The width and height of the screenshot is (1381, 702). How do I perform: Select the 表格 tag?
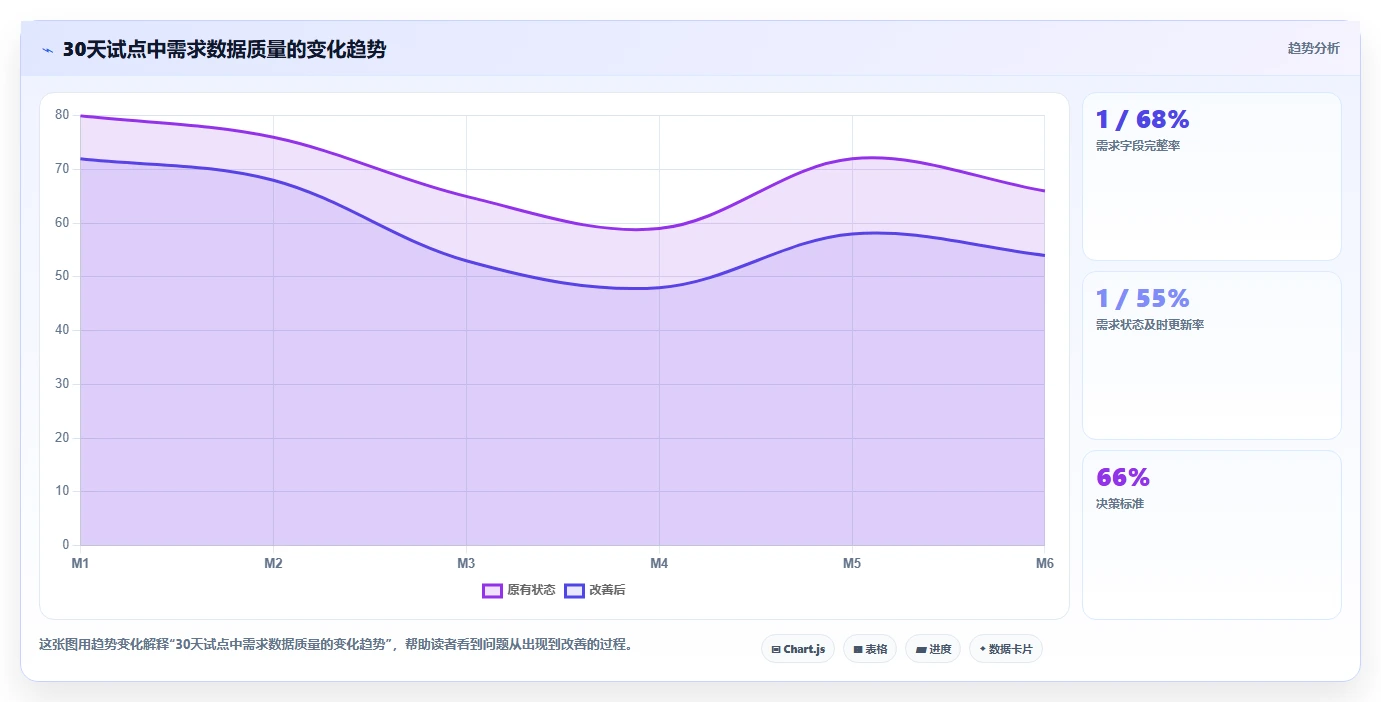pos(870,649)
